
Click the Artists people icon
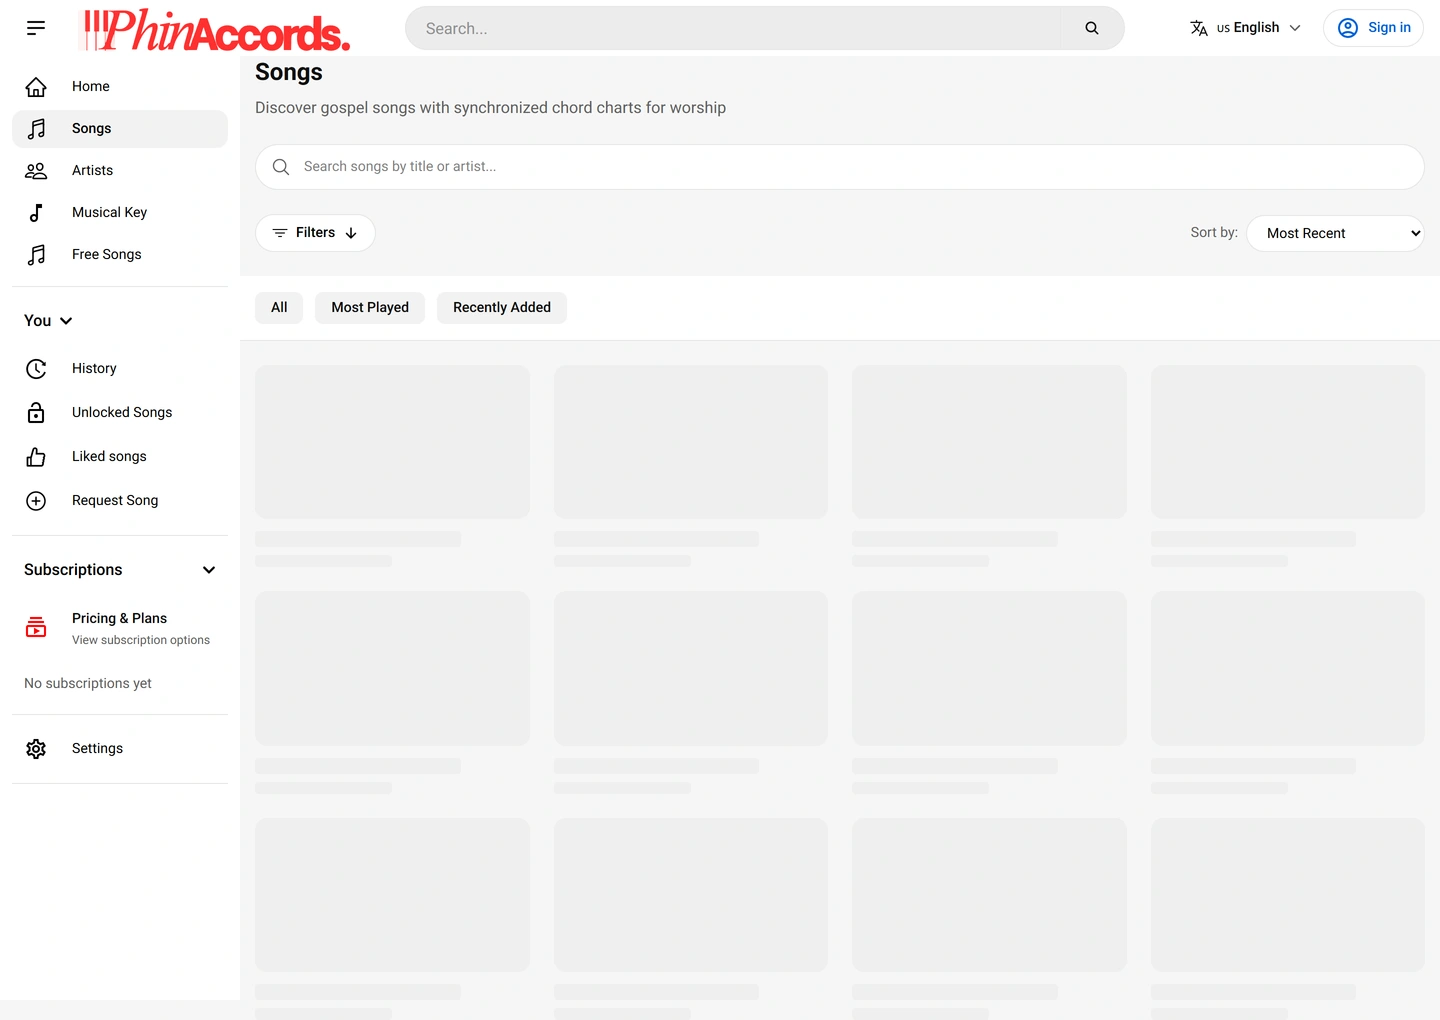[36, 171]
